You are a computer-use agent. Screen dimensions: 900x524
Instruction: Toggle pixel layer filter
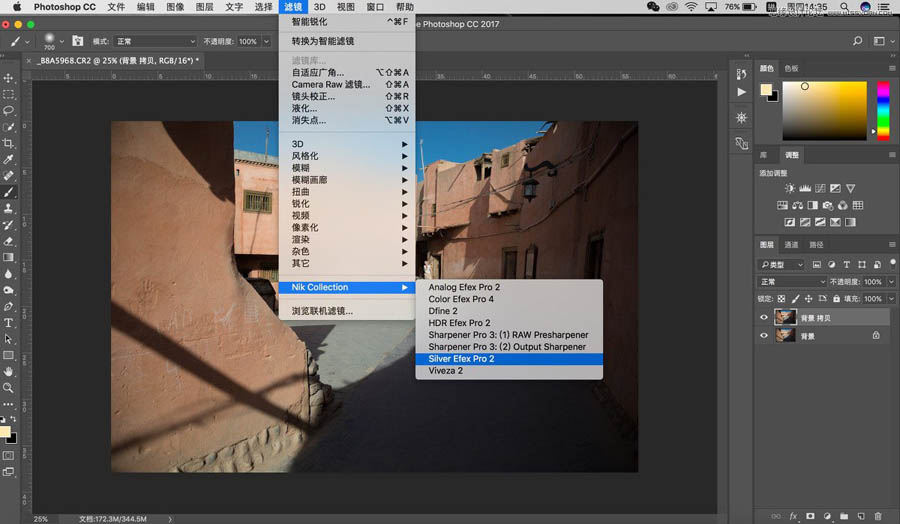click(x=816, y=265)
